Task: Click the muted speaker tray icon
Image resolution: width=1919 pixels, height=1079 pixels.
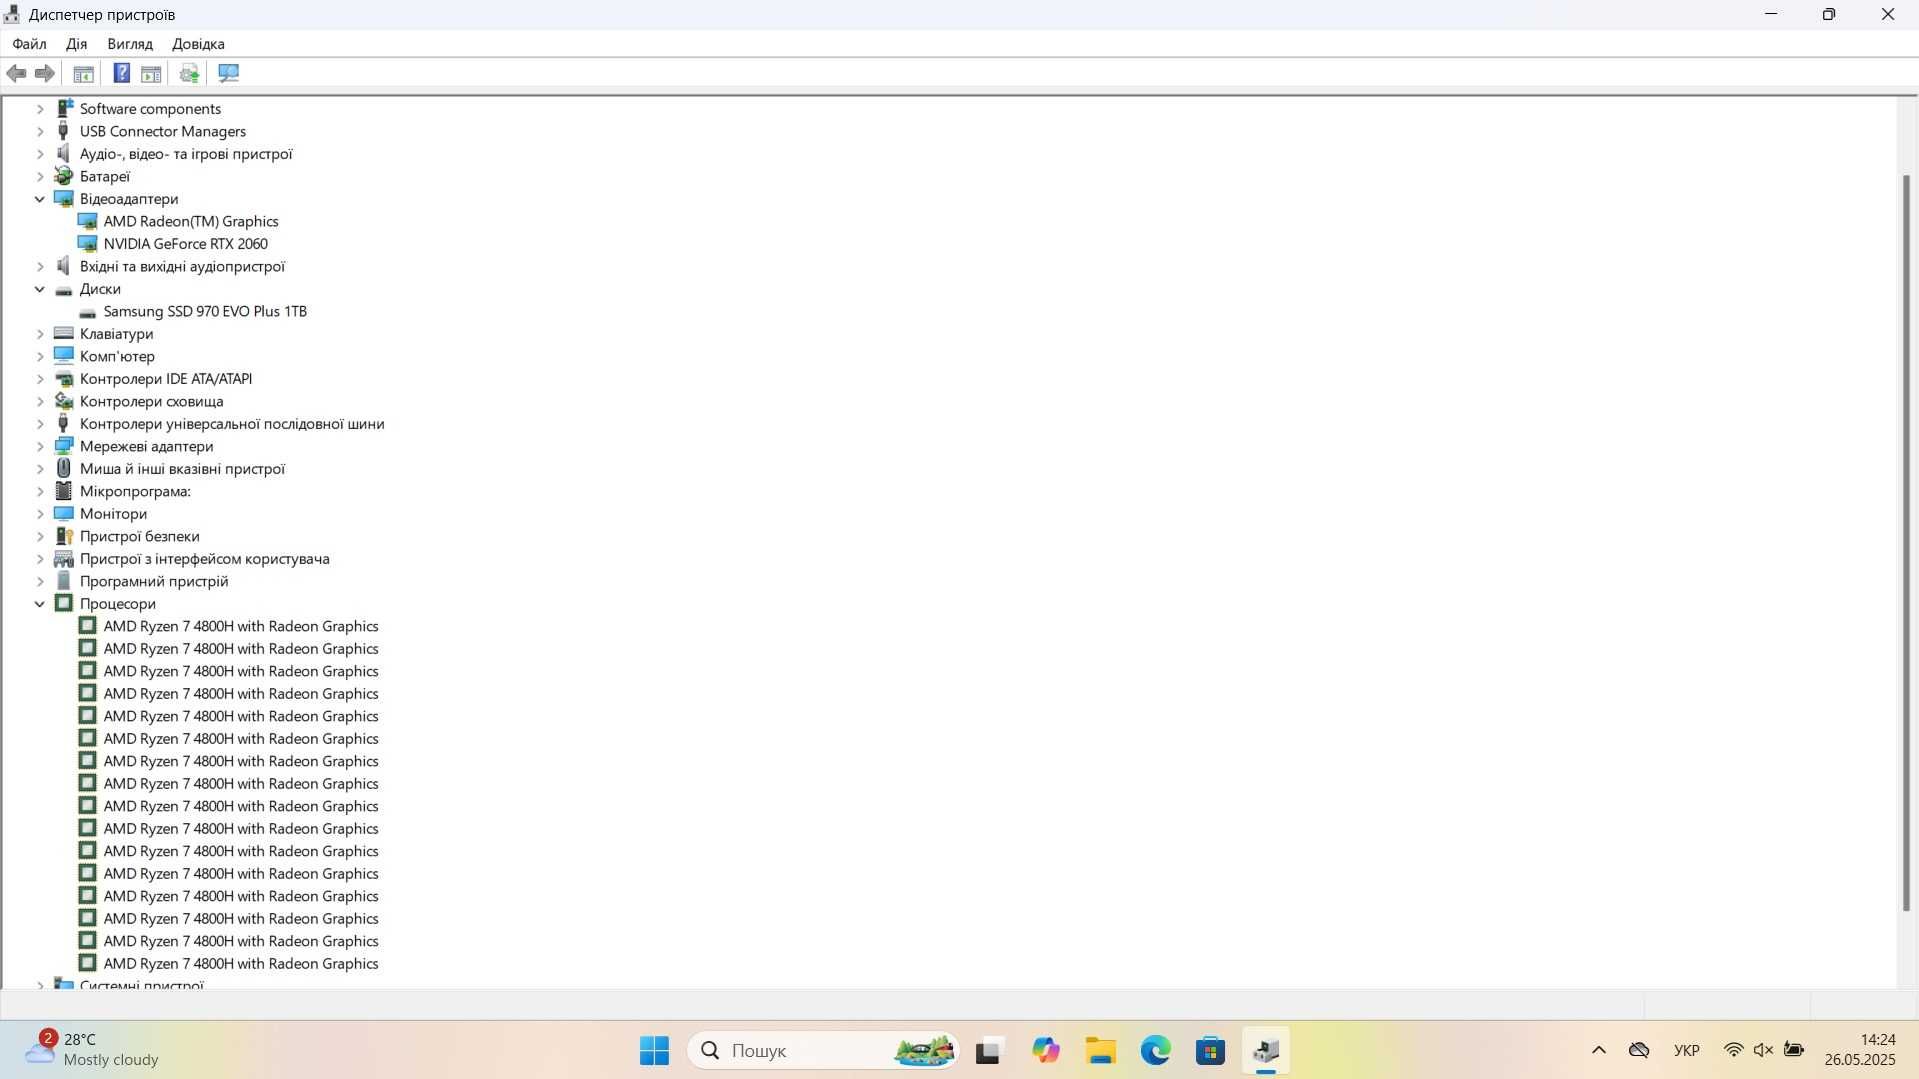Action: coord(1763,1050)
